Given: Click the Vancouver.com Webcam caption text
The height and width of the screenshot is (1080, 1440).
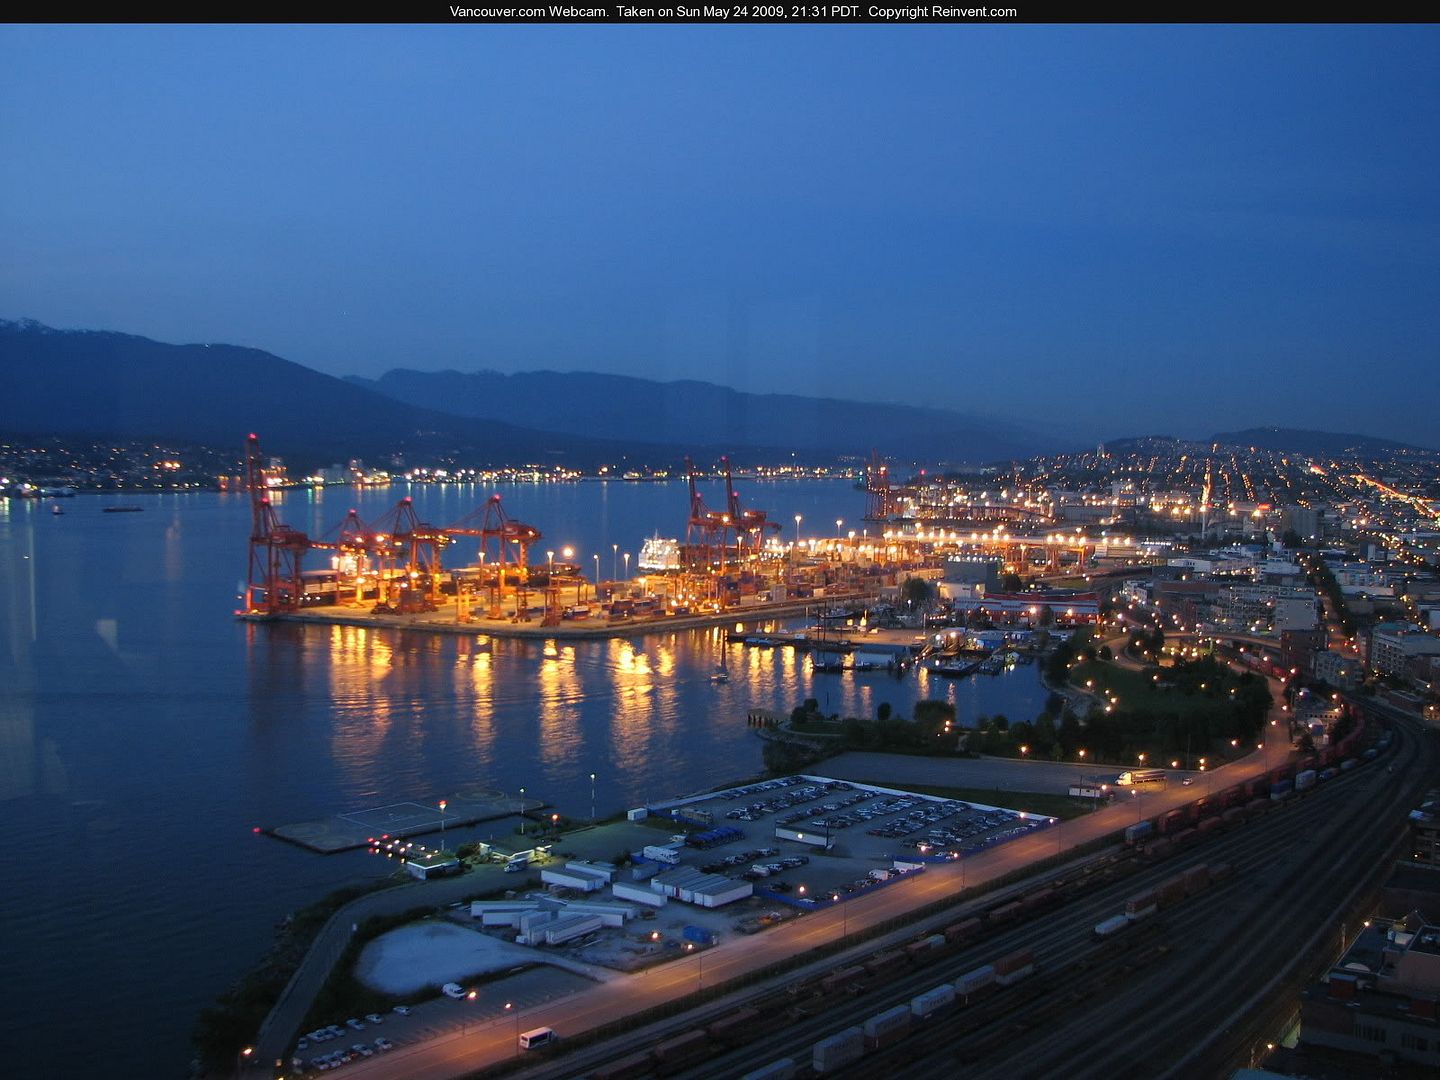Looking at the screenshot, I should tap(528, 12).
